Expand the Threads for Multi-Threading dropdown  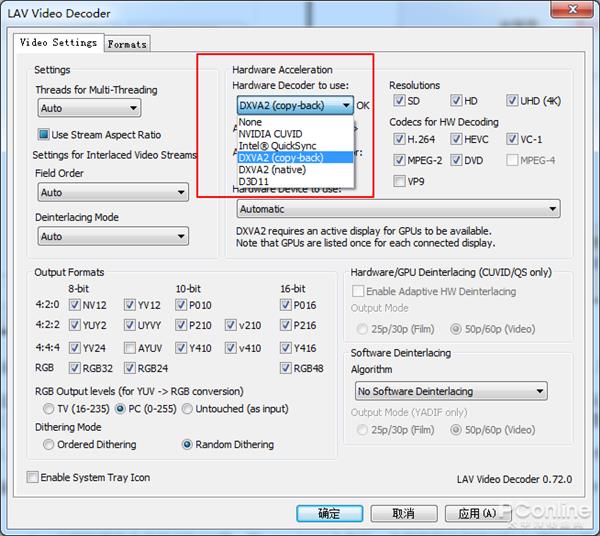(x=88, y=108)
